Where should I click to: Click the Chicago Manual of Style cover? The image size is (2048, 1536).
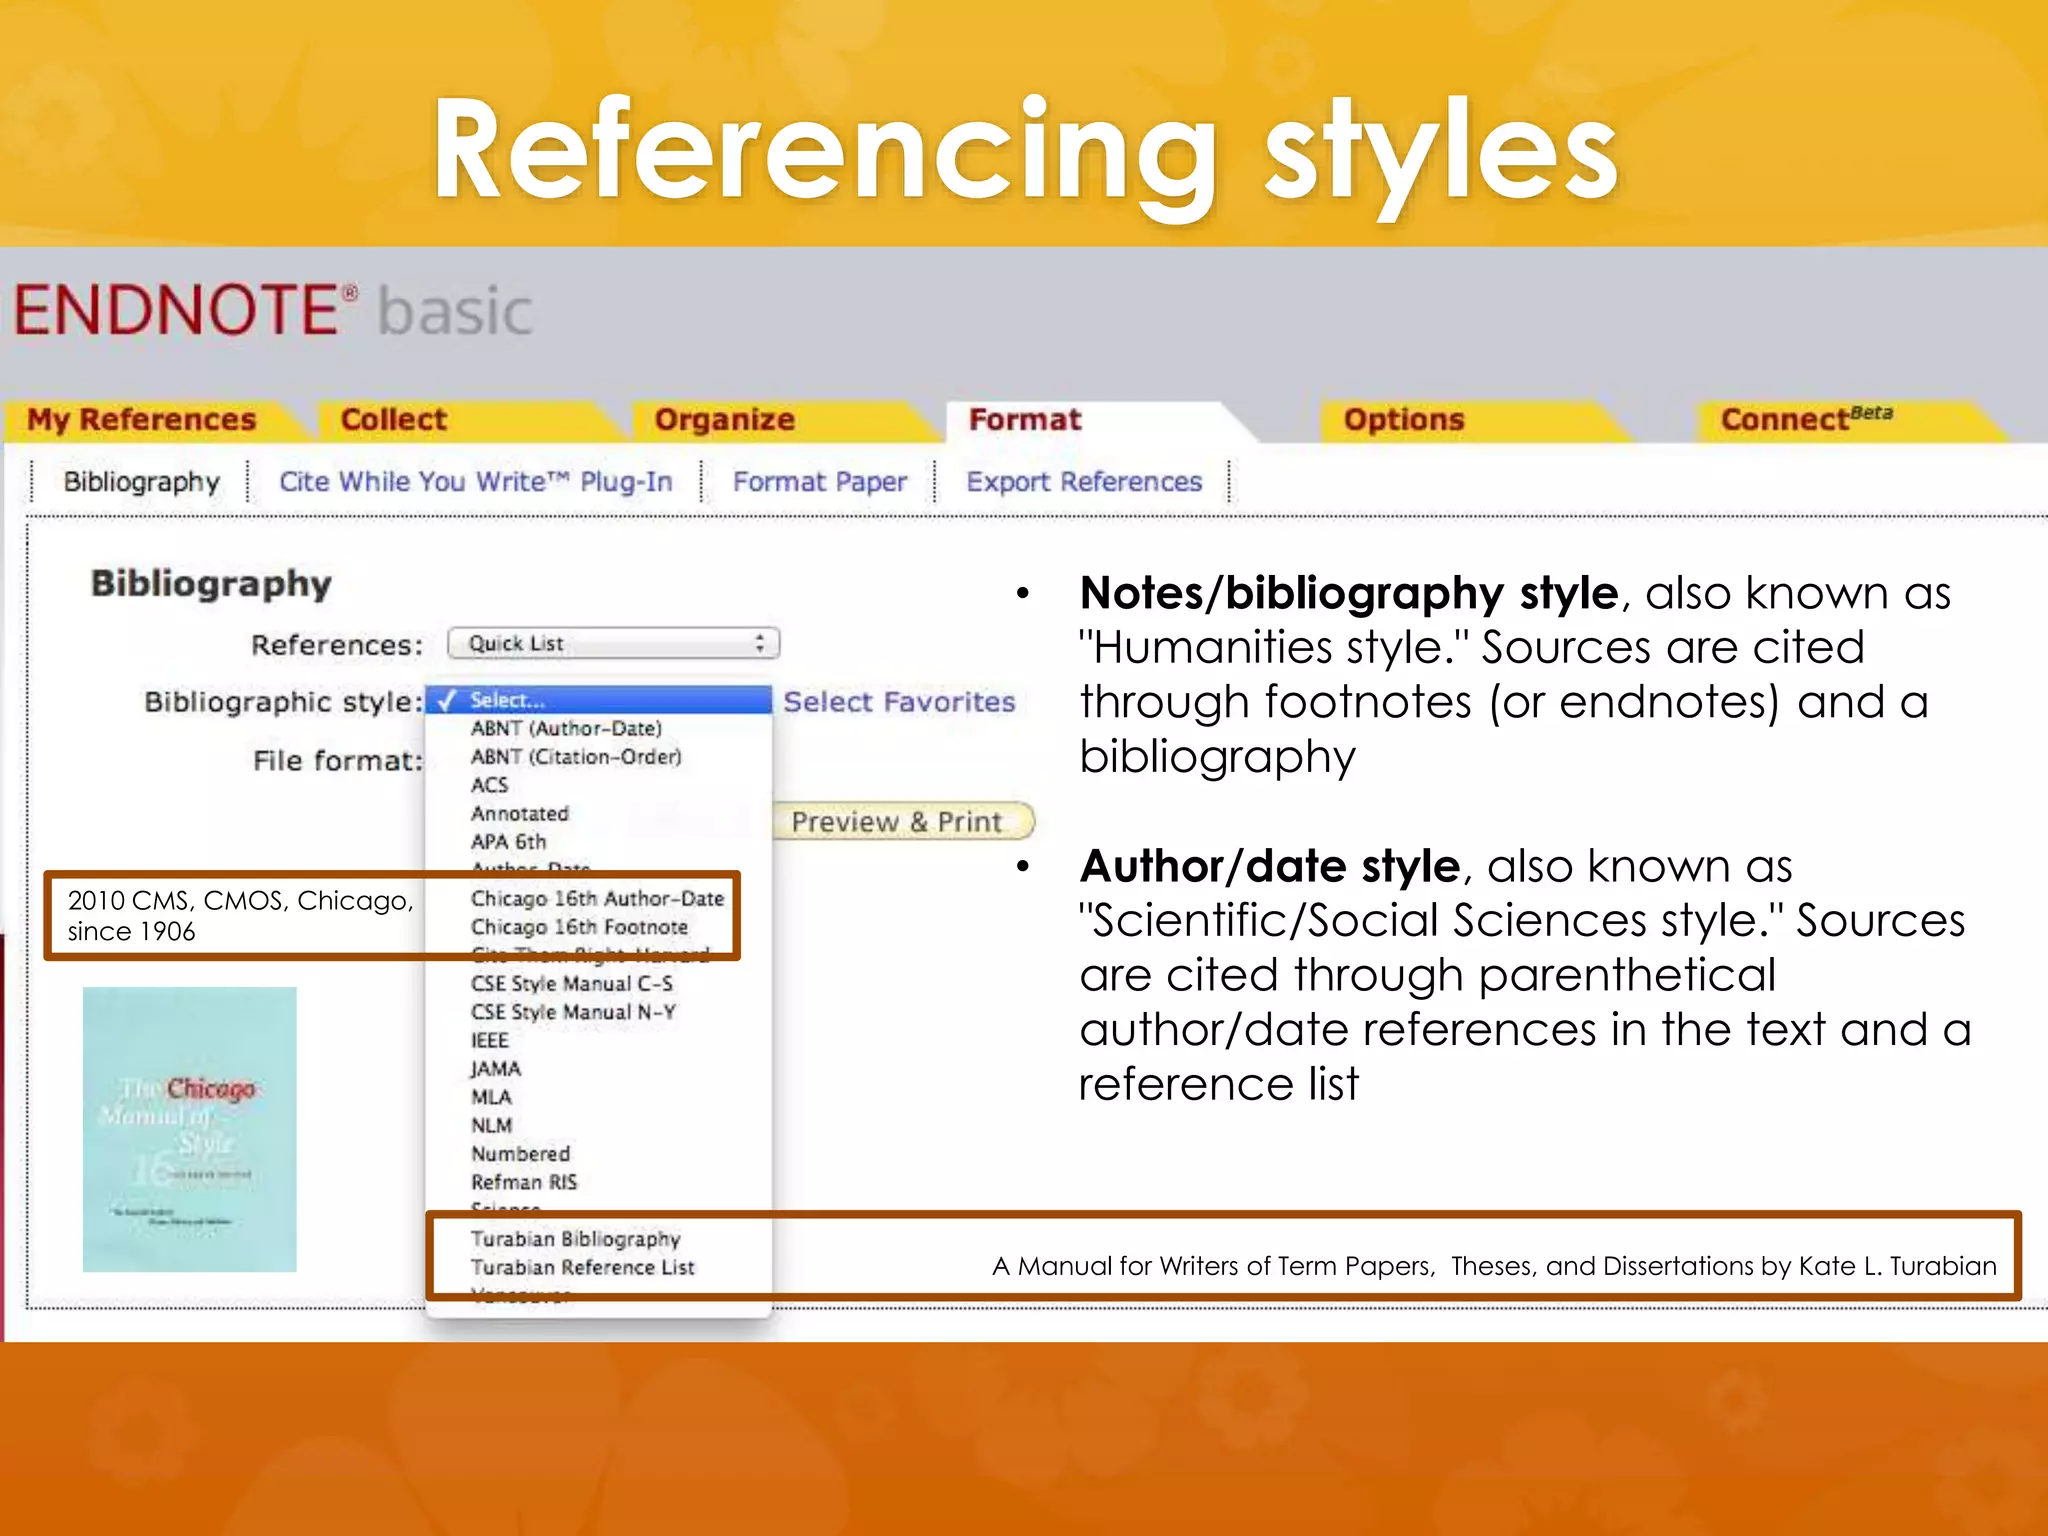[190, 1129]
